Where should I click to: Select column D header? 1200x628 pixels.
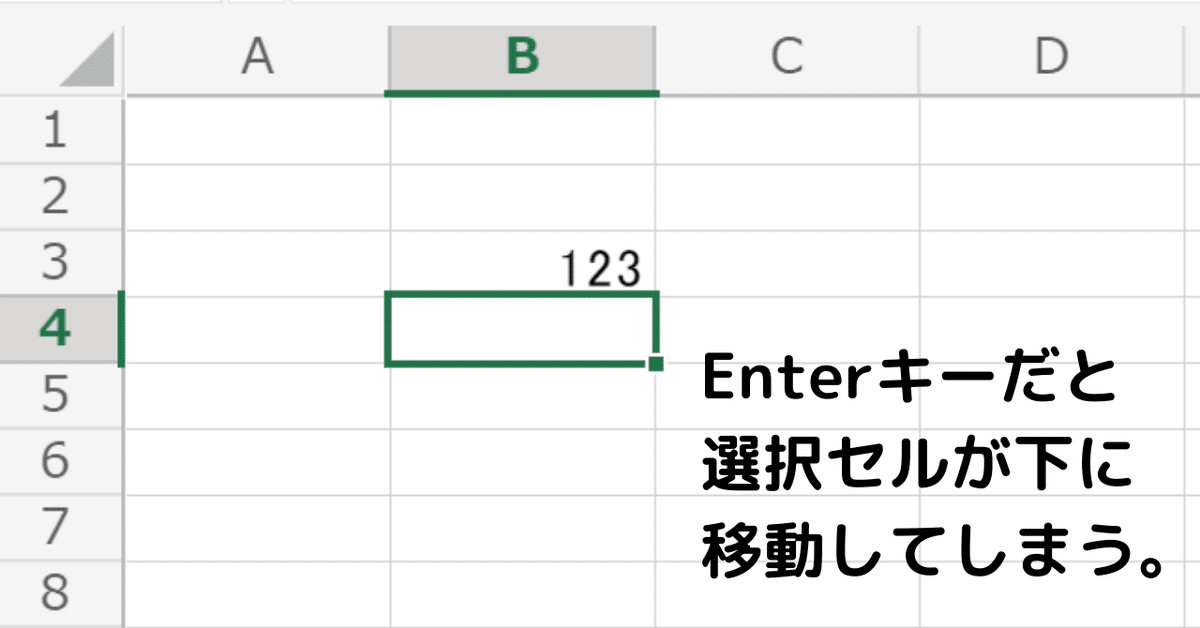(x=1052, y=58)
